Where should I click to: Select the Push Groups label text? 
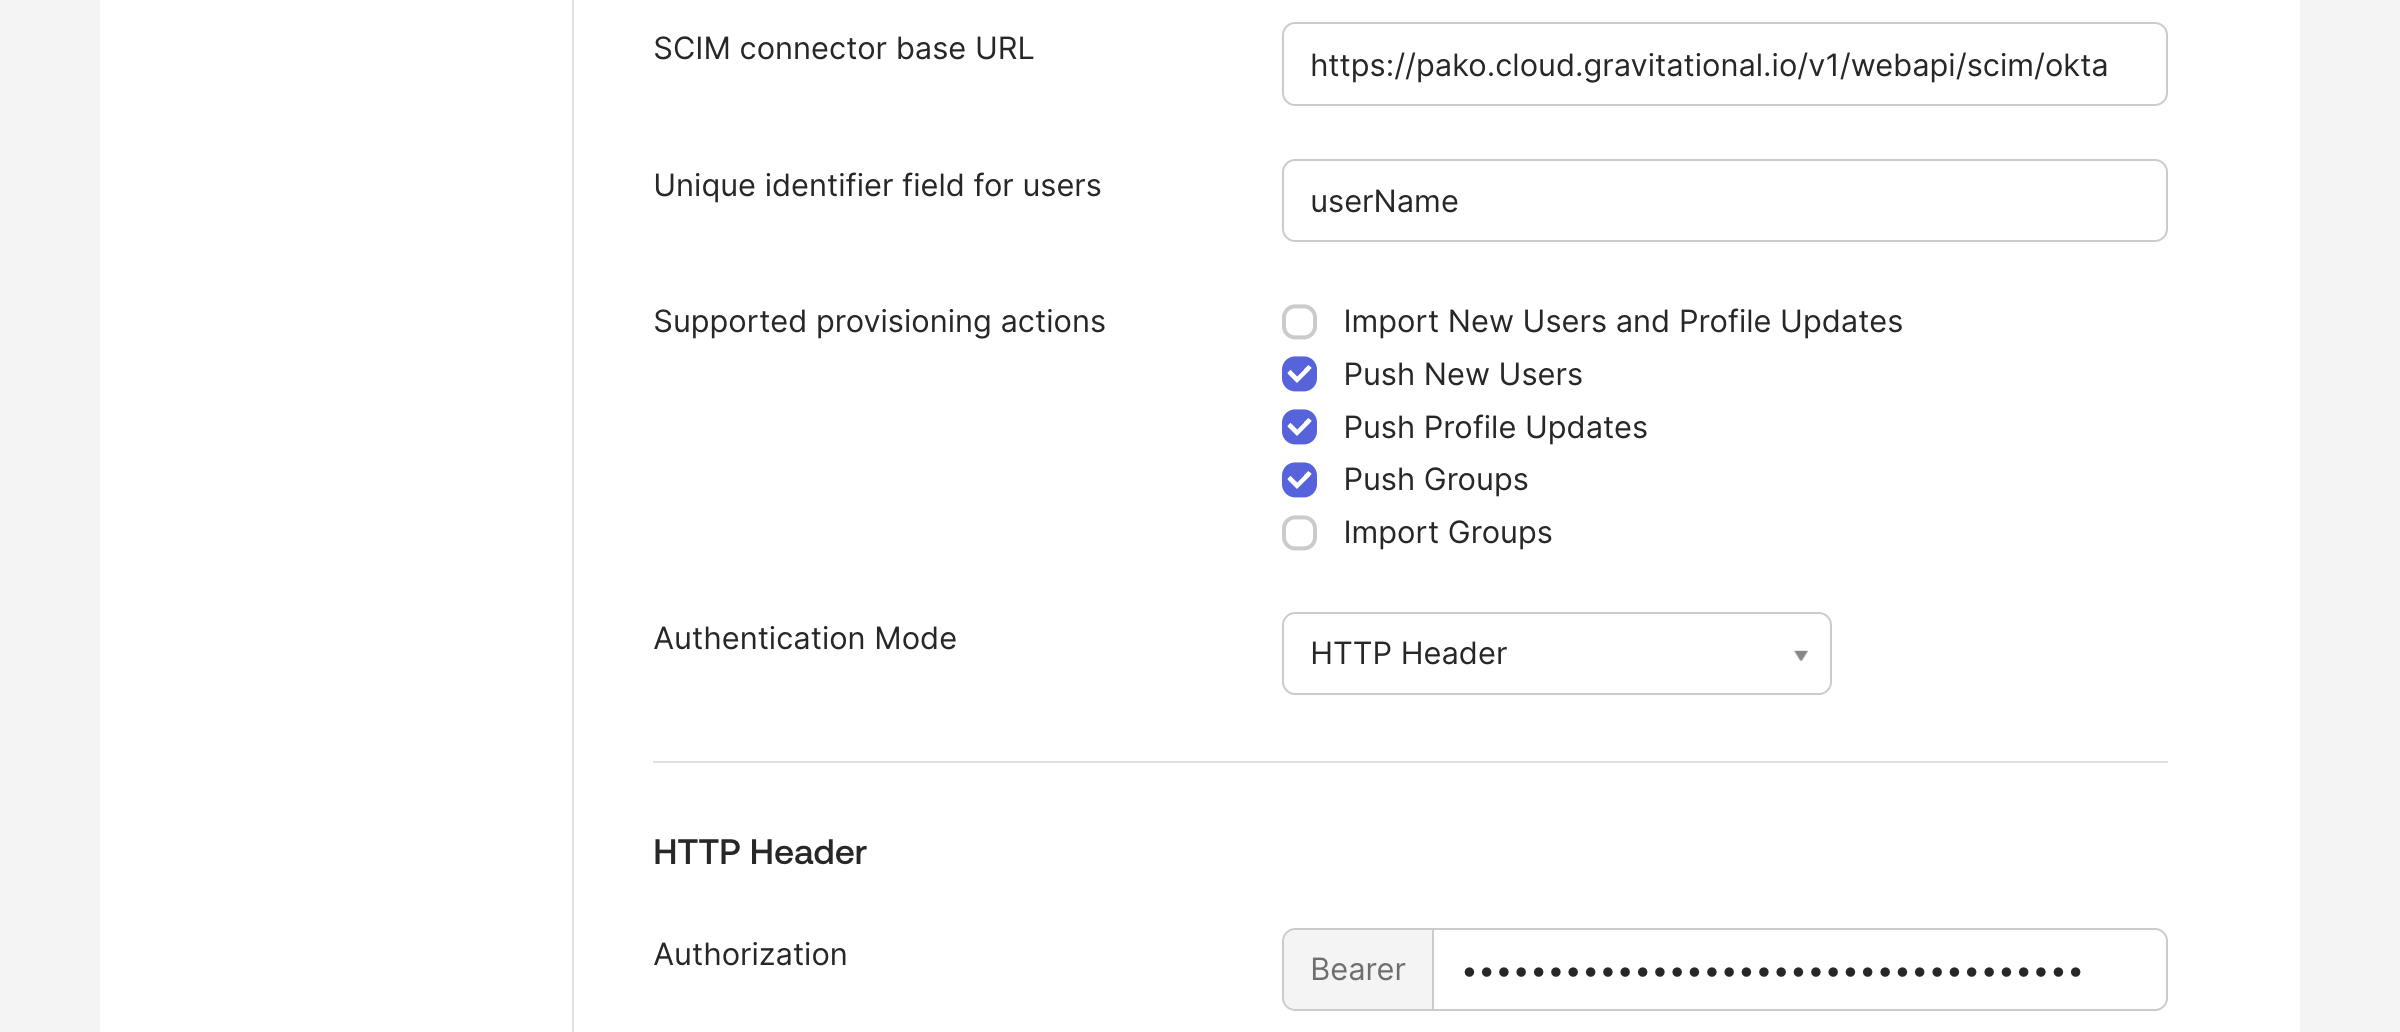tap(1435, 480)
